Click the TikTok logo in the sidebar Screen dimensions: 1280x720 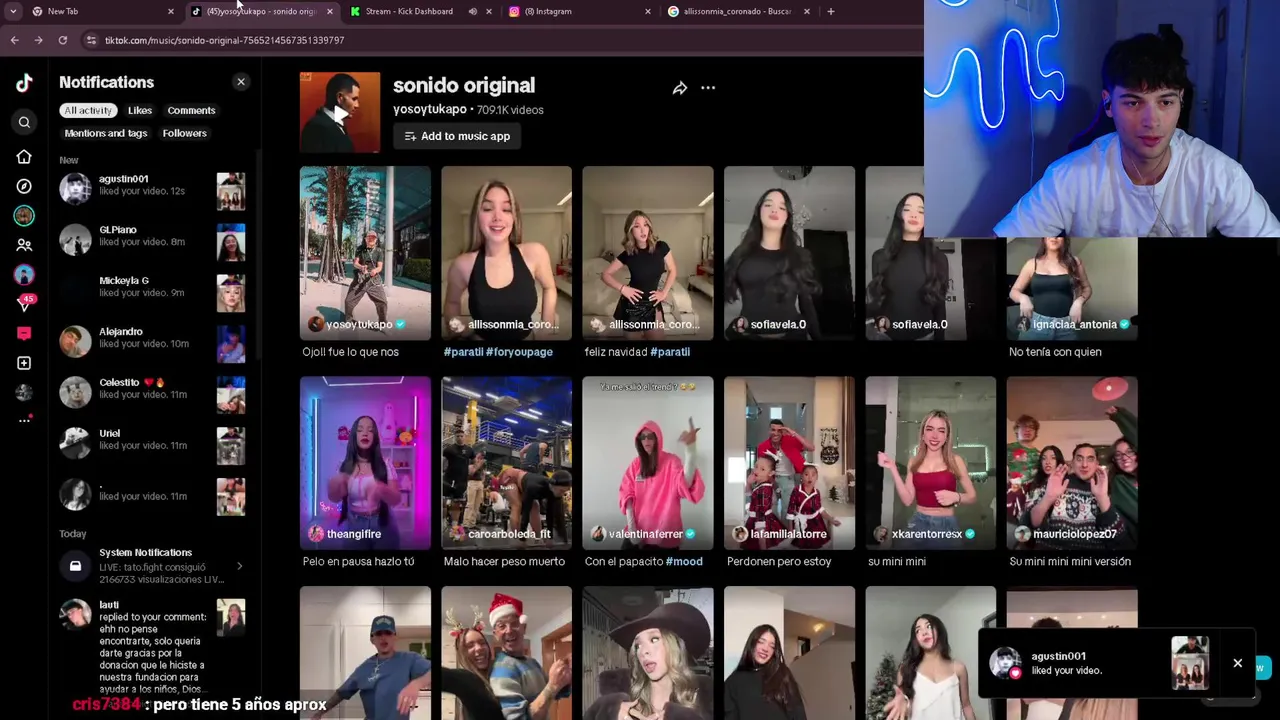pyautogui.click(x=24, y=83)
